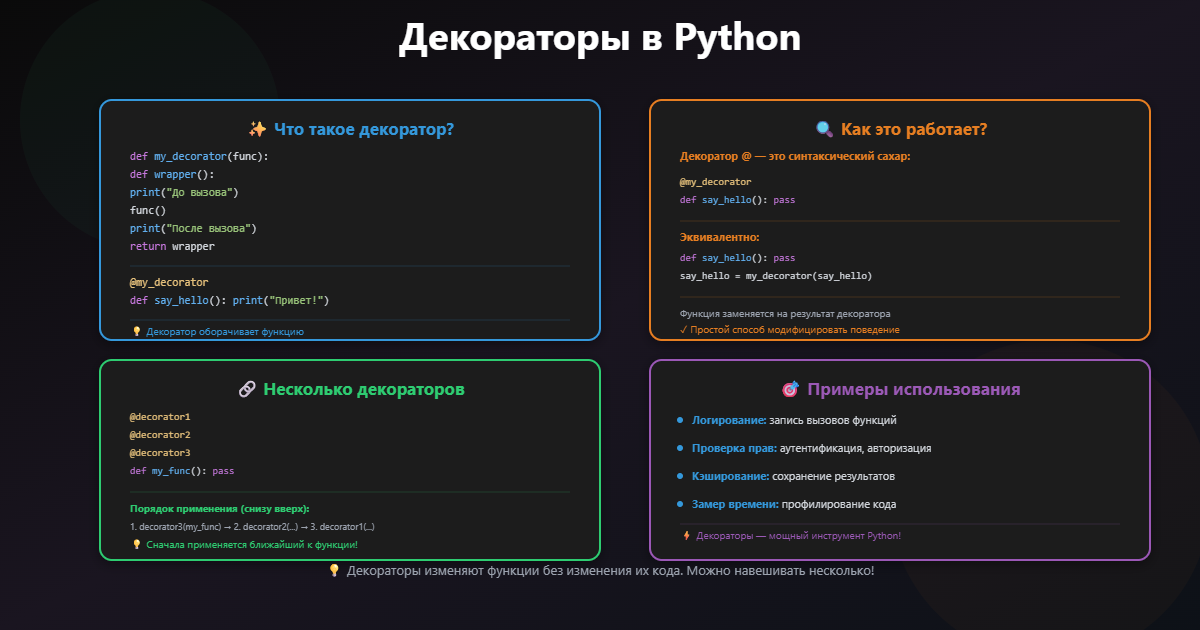Image resolution: width=1200 pixels, height=630 pixels.
Task: Click the code line print("После вызова")
Action: [193, 228]
